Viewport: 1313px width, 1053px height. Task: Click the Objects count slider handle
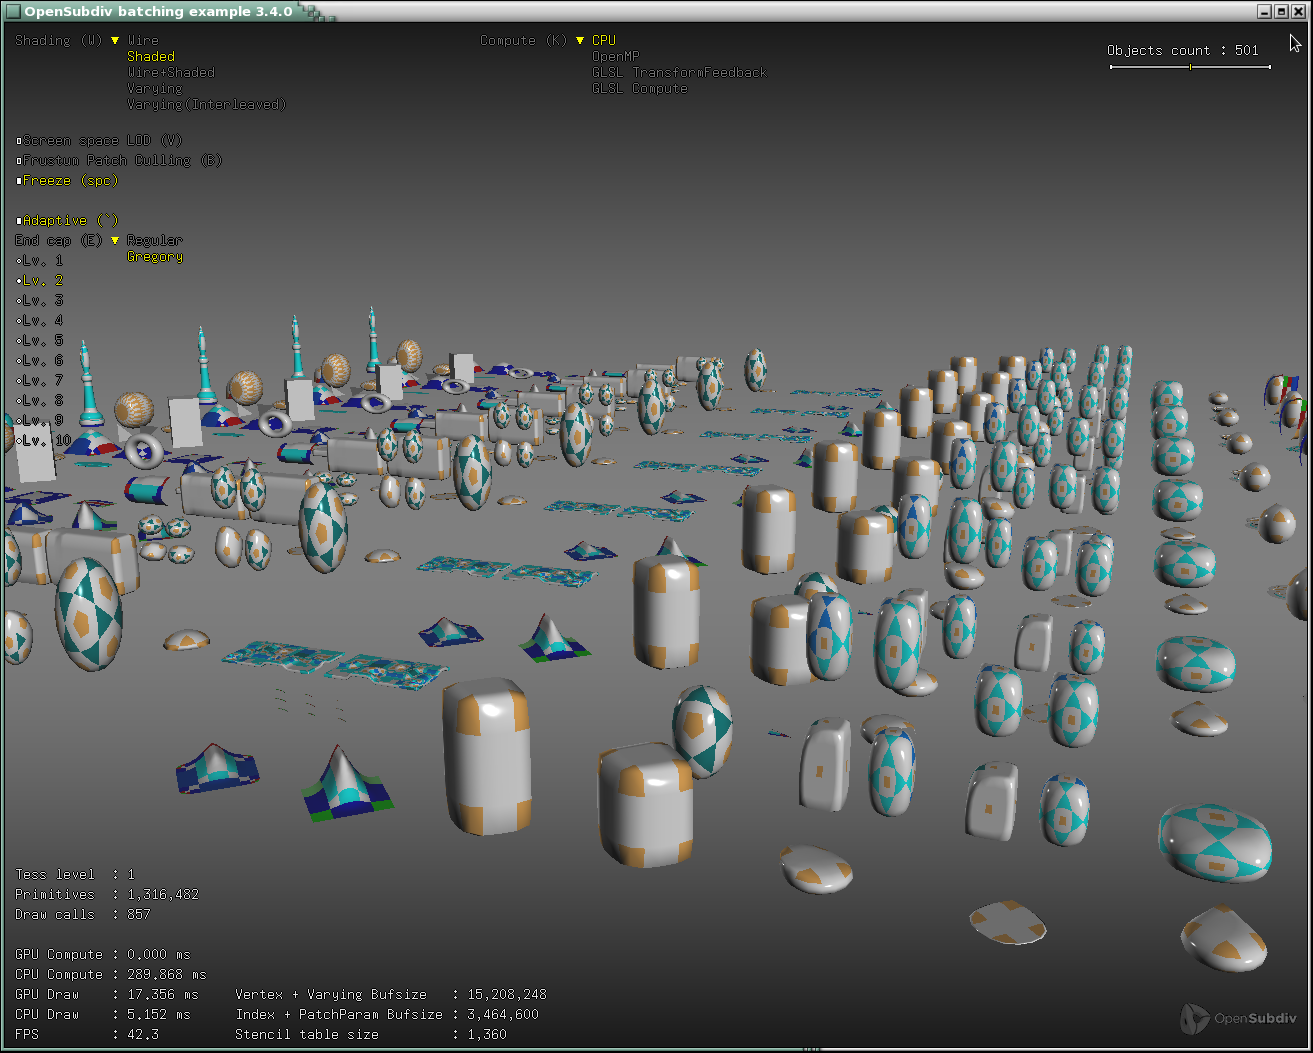point(1190,67)
